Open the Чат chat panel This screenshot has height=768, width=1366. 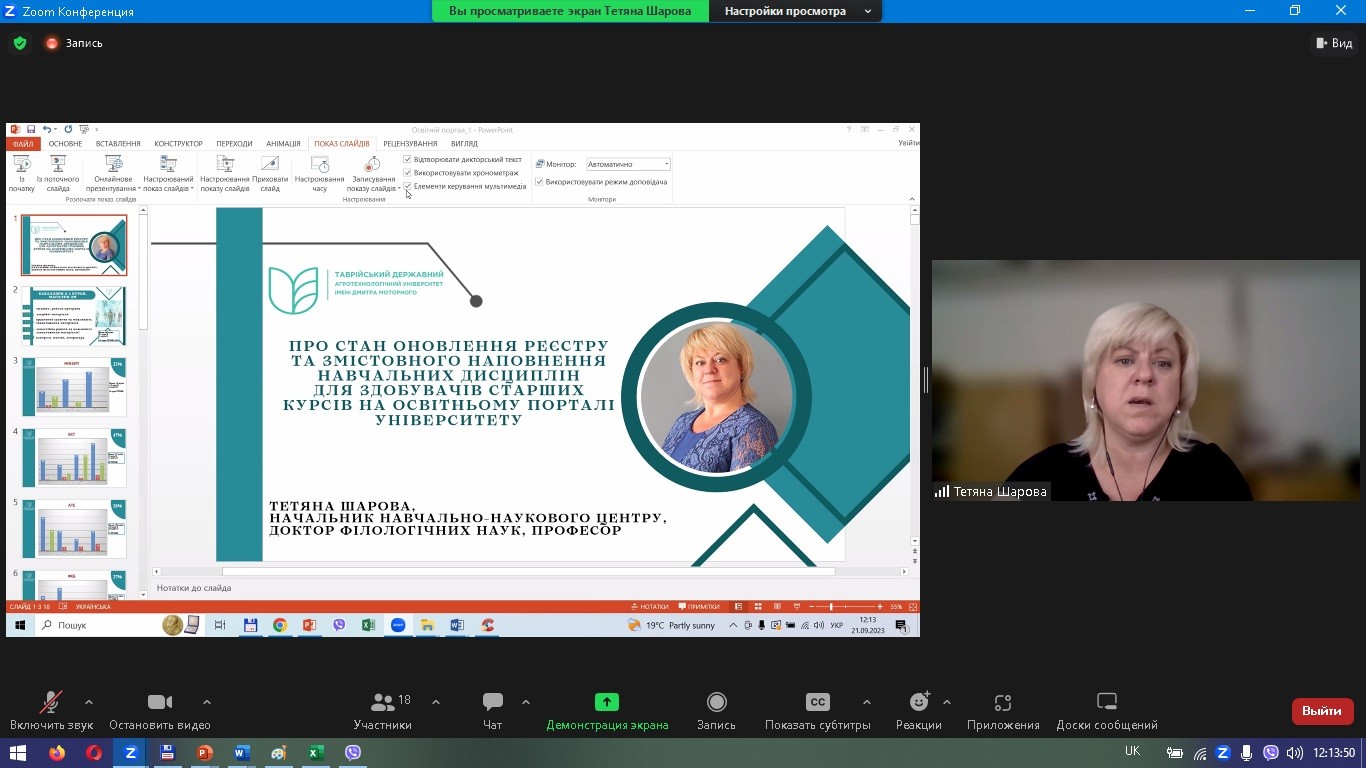(x=492, y=710)
